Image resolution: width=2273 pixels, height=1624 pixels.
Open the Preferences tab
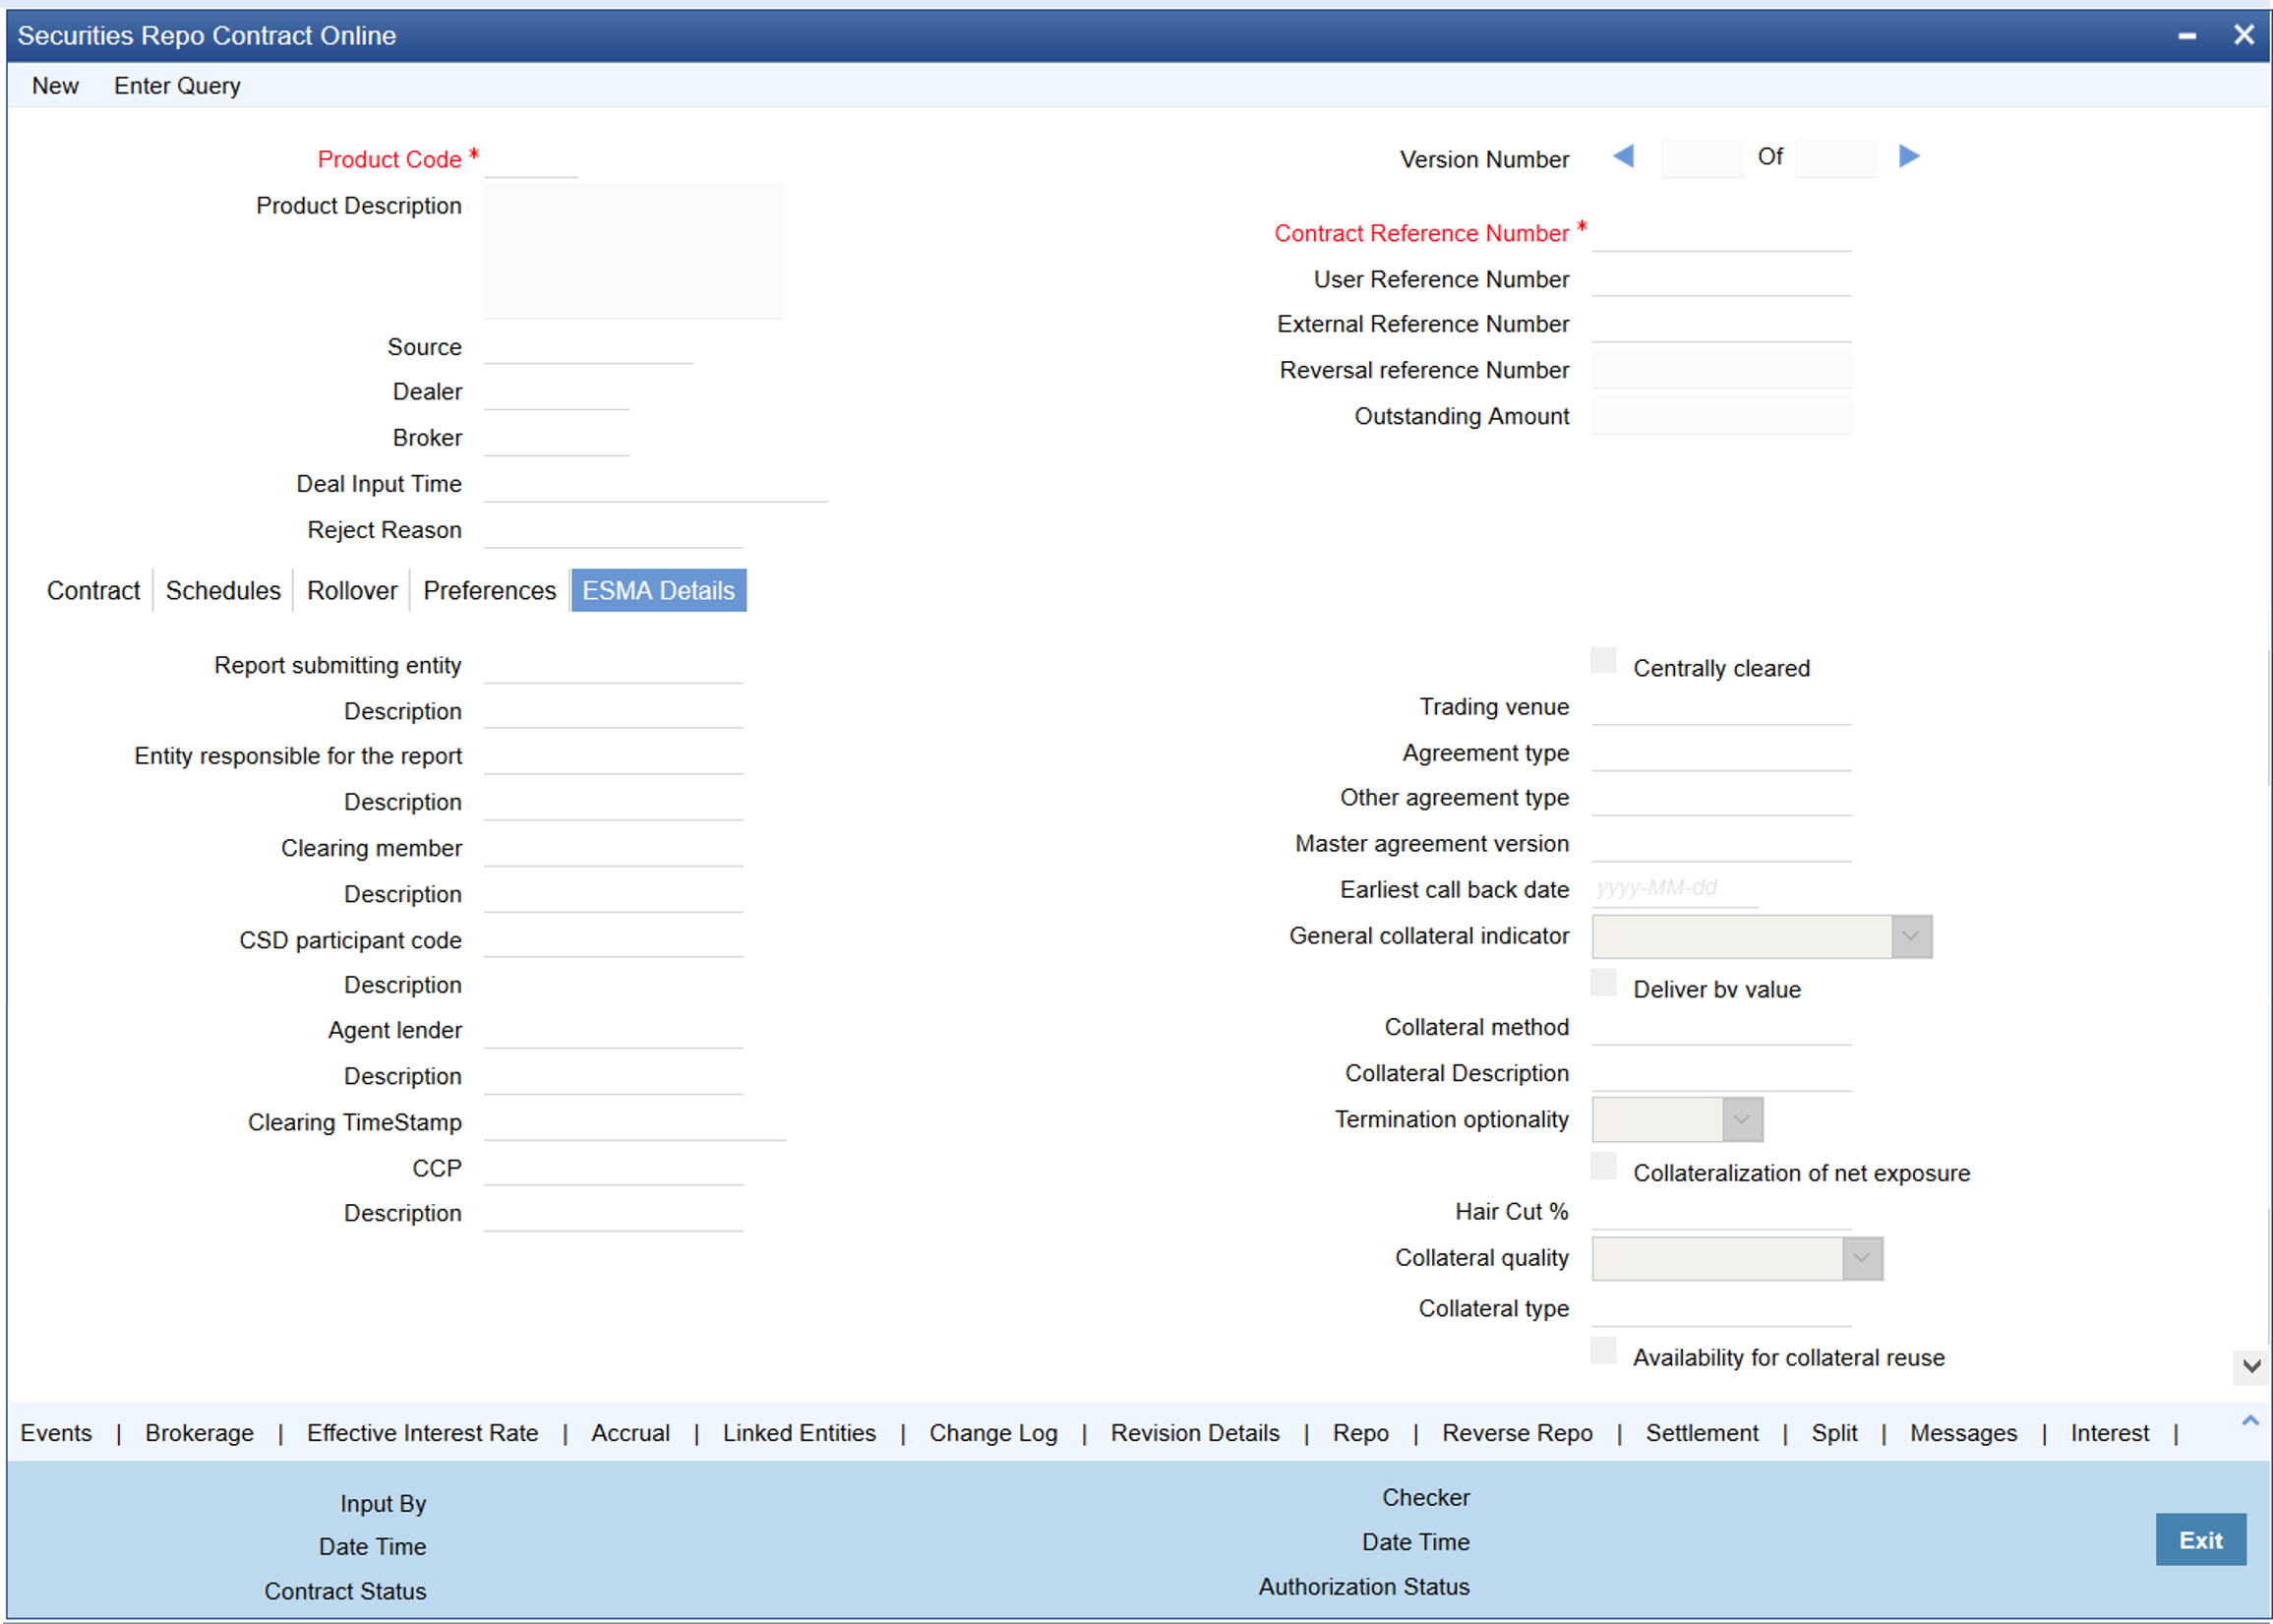click(489, 591)
